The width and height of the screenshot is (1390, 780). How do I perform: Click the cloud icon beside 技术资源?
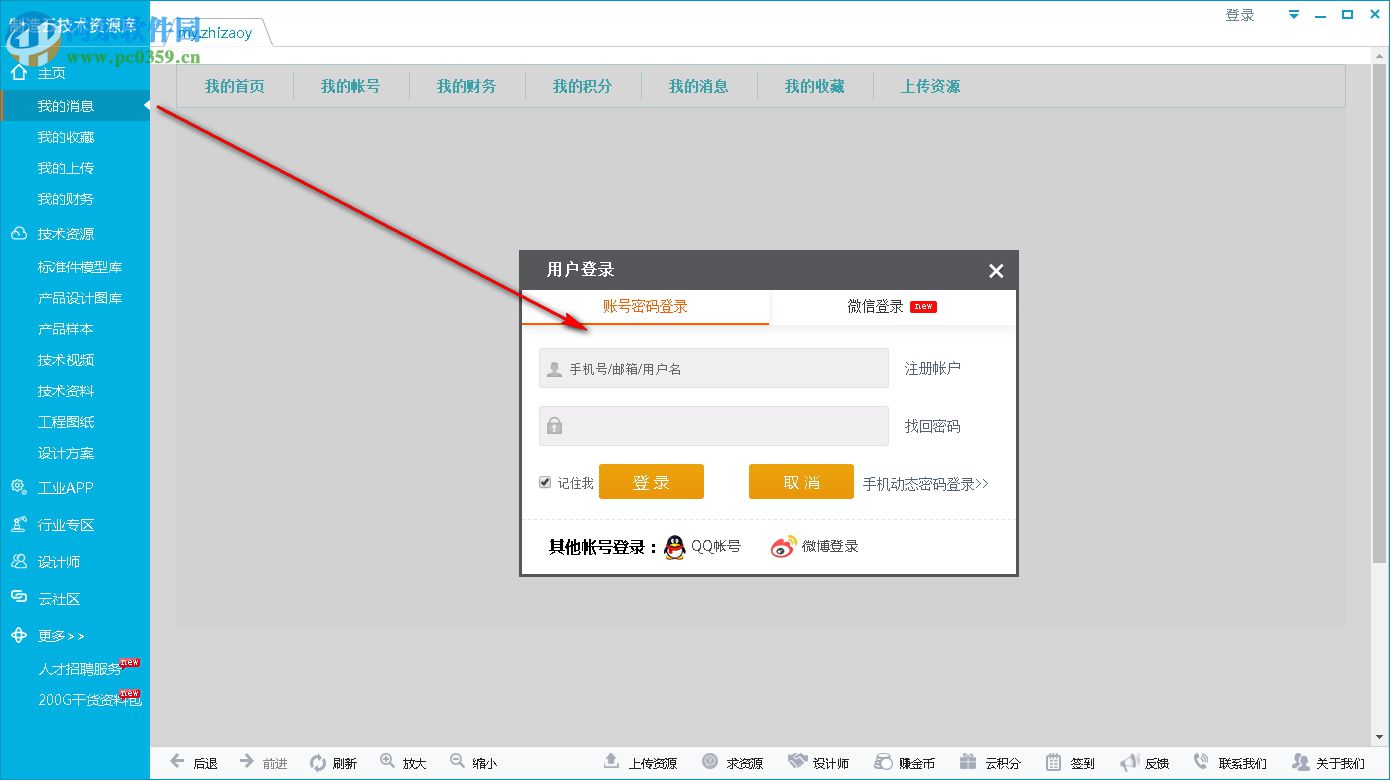[19, 234]
